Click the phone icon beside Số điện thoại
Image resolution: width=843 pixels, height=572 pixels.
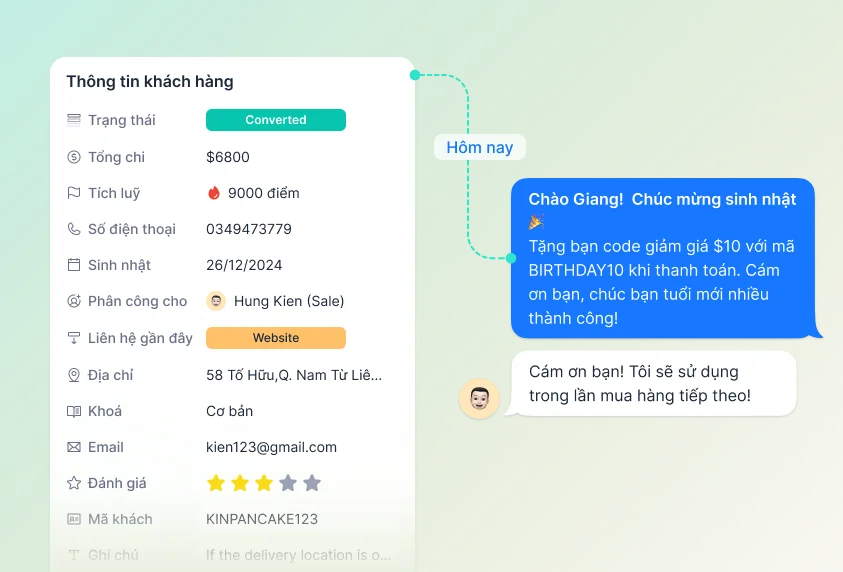74,229
